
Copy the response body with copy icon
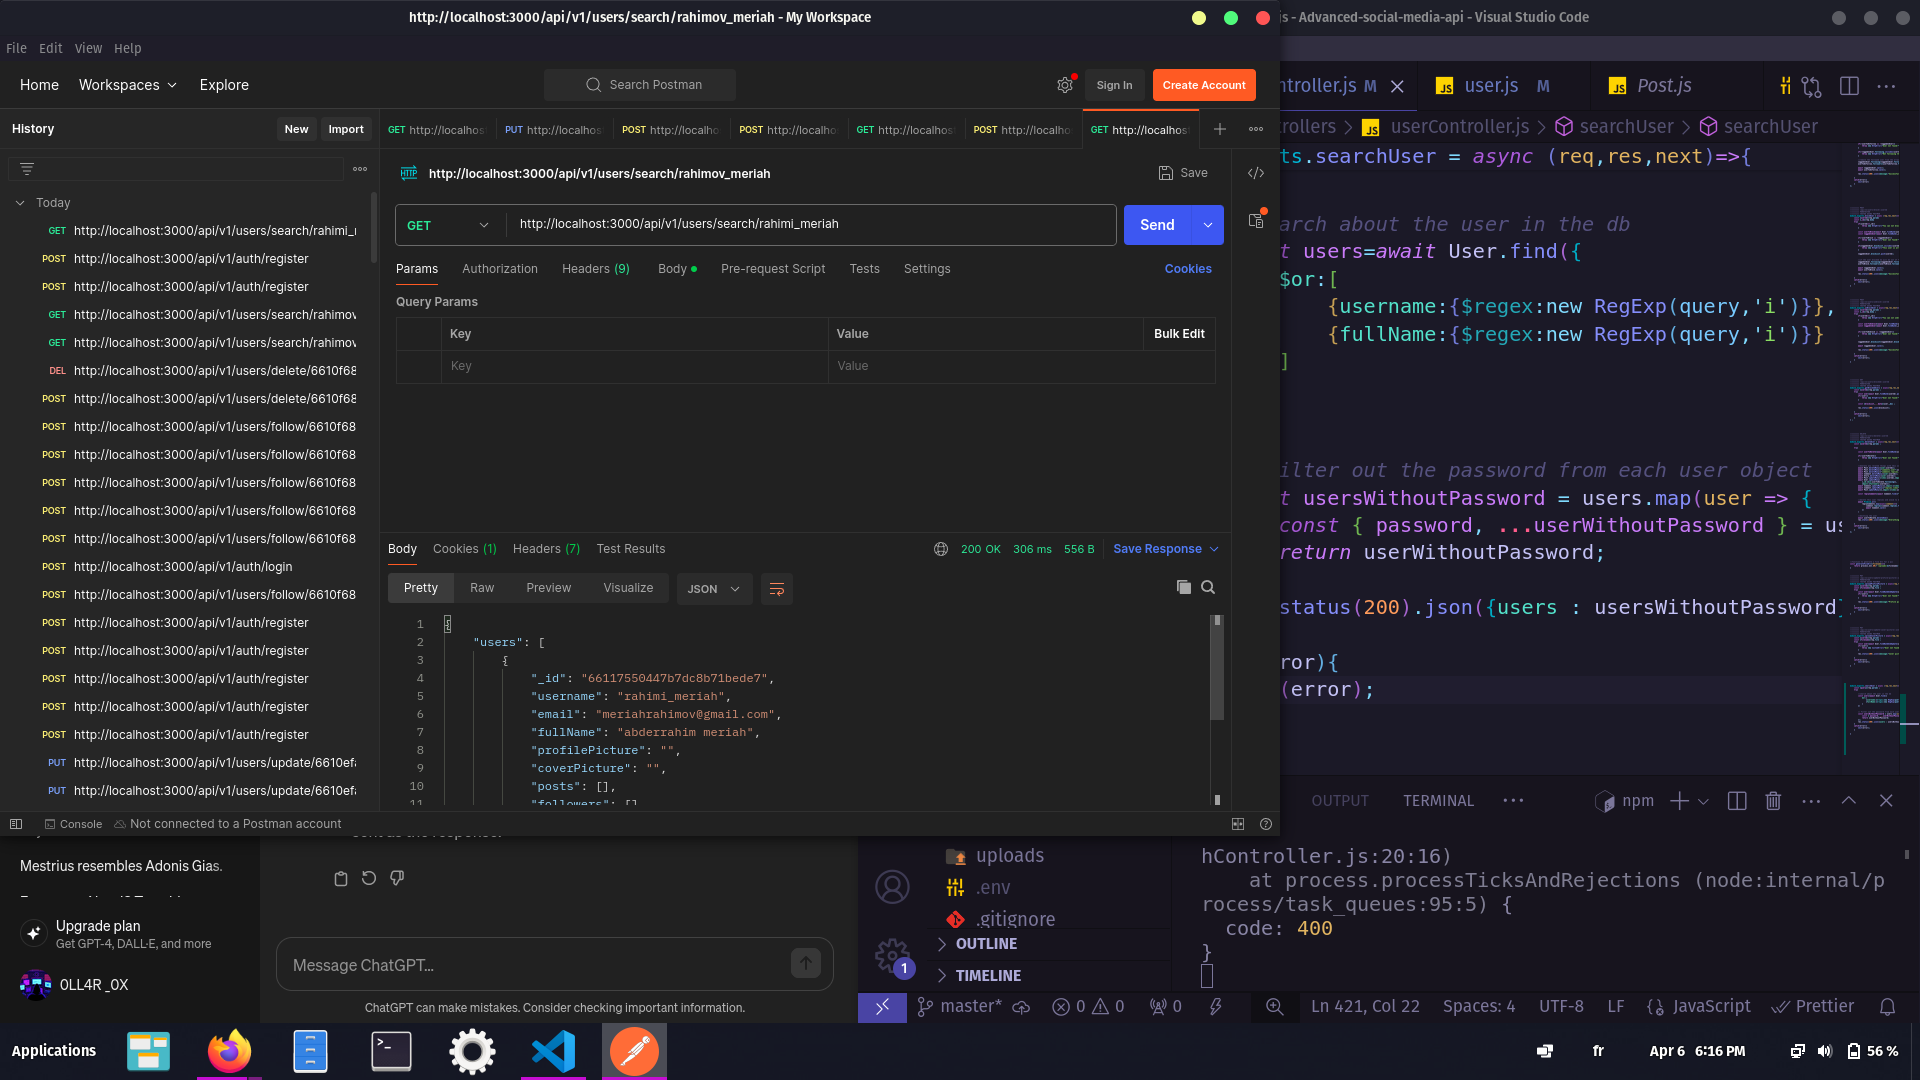click(1183, 588)
